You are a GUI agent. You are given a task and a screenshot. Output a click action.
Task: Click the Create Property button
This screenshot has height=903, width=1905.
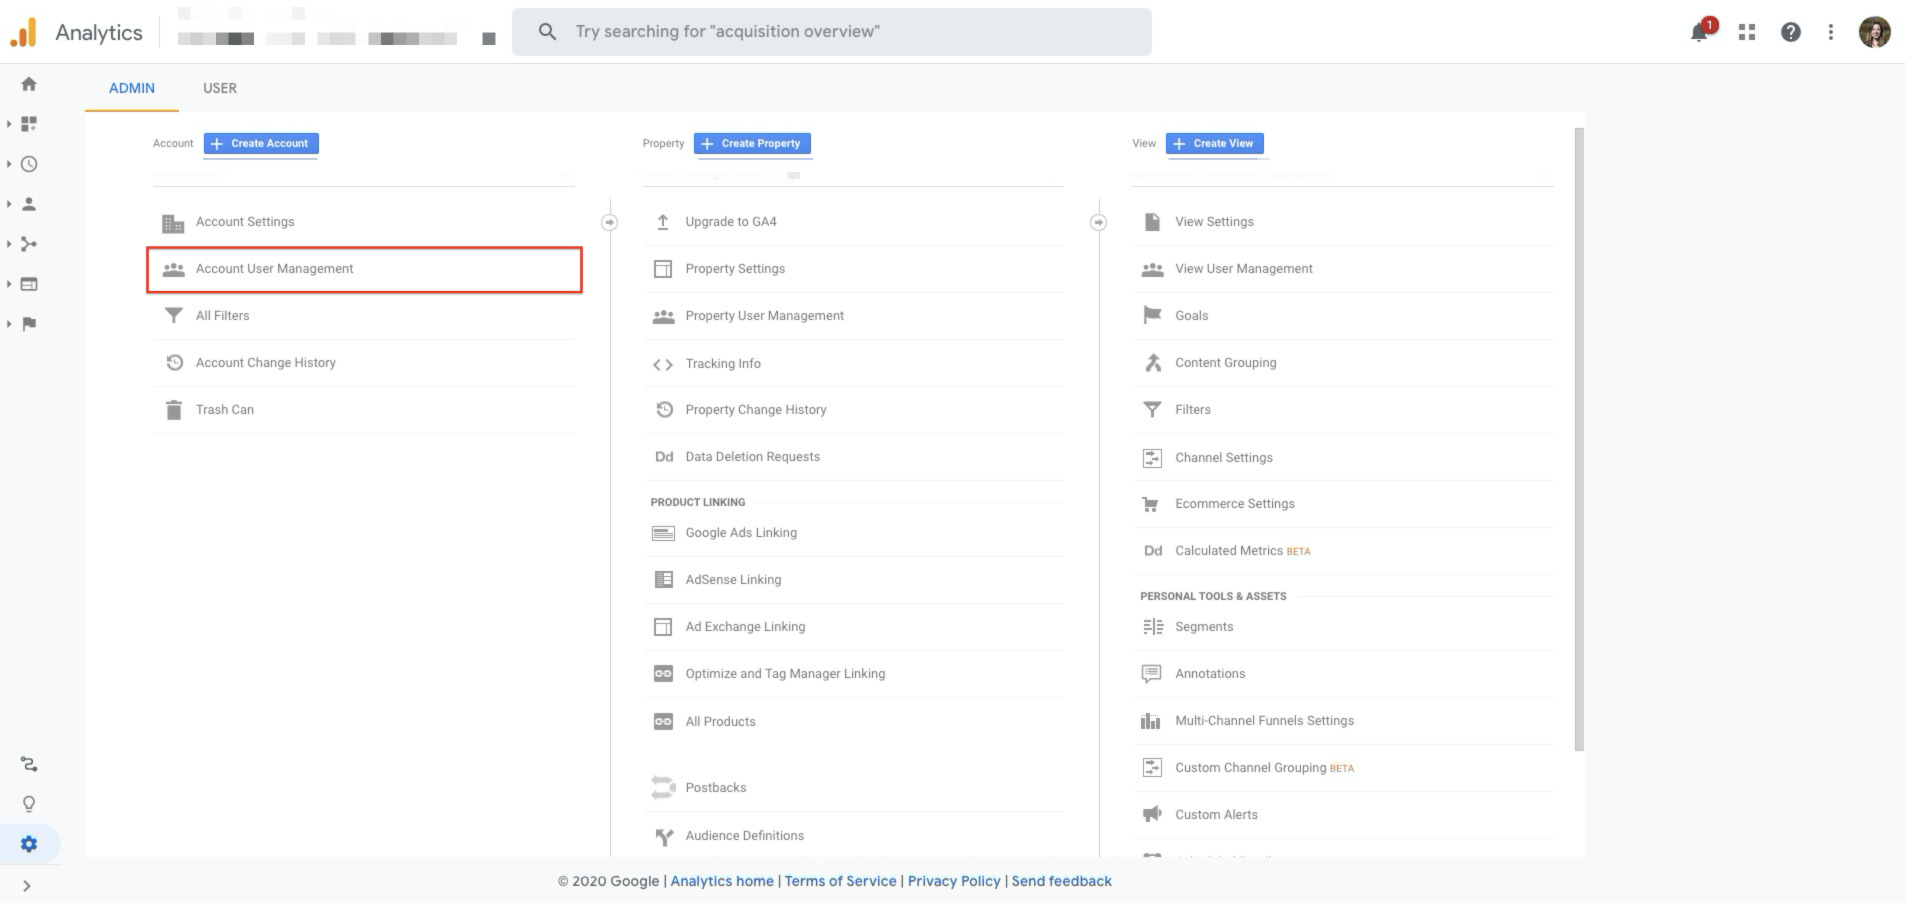coord(752,144)
